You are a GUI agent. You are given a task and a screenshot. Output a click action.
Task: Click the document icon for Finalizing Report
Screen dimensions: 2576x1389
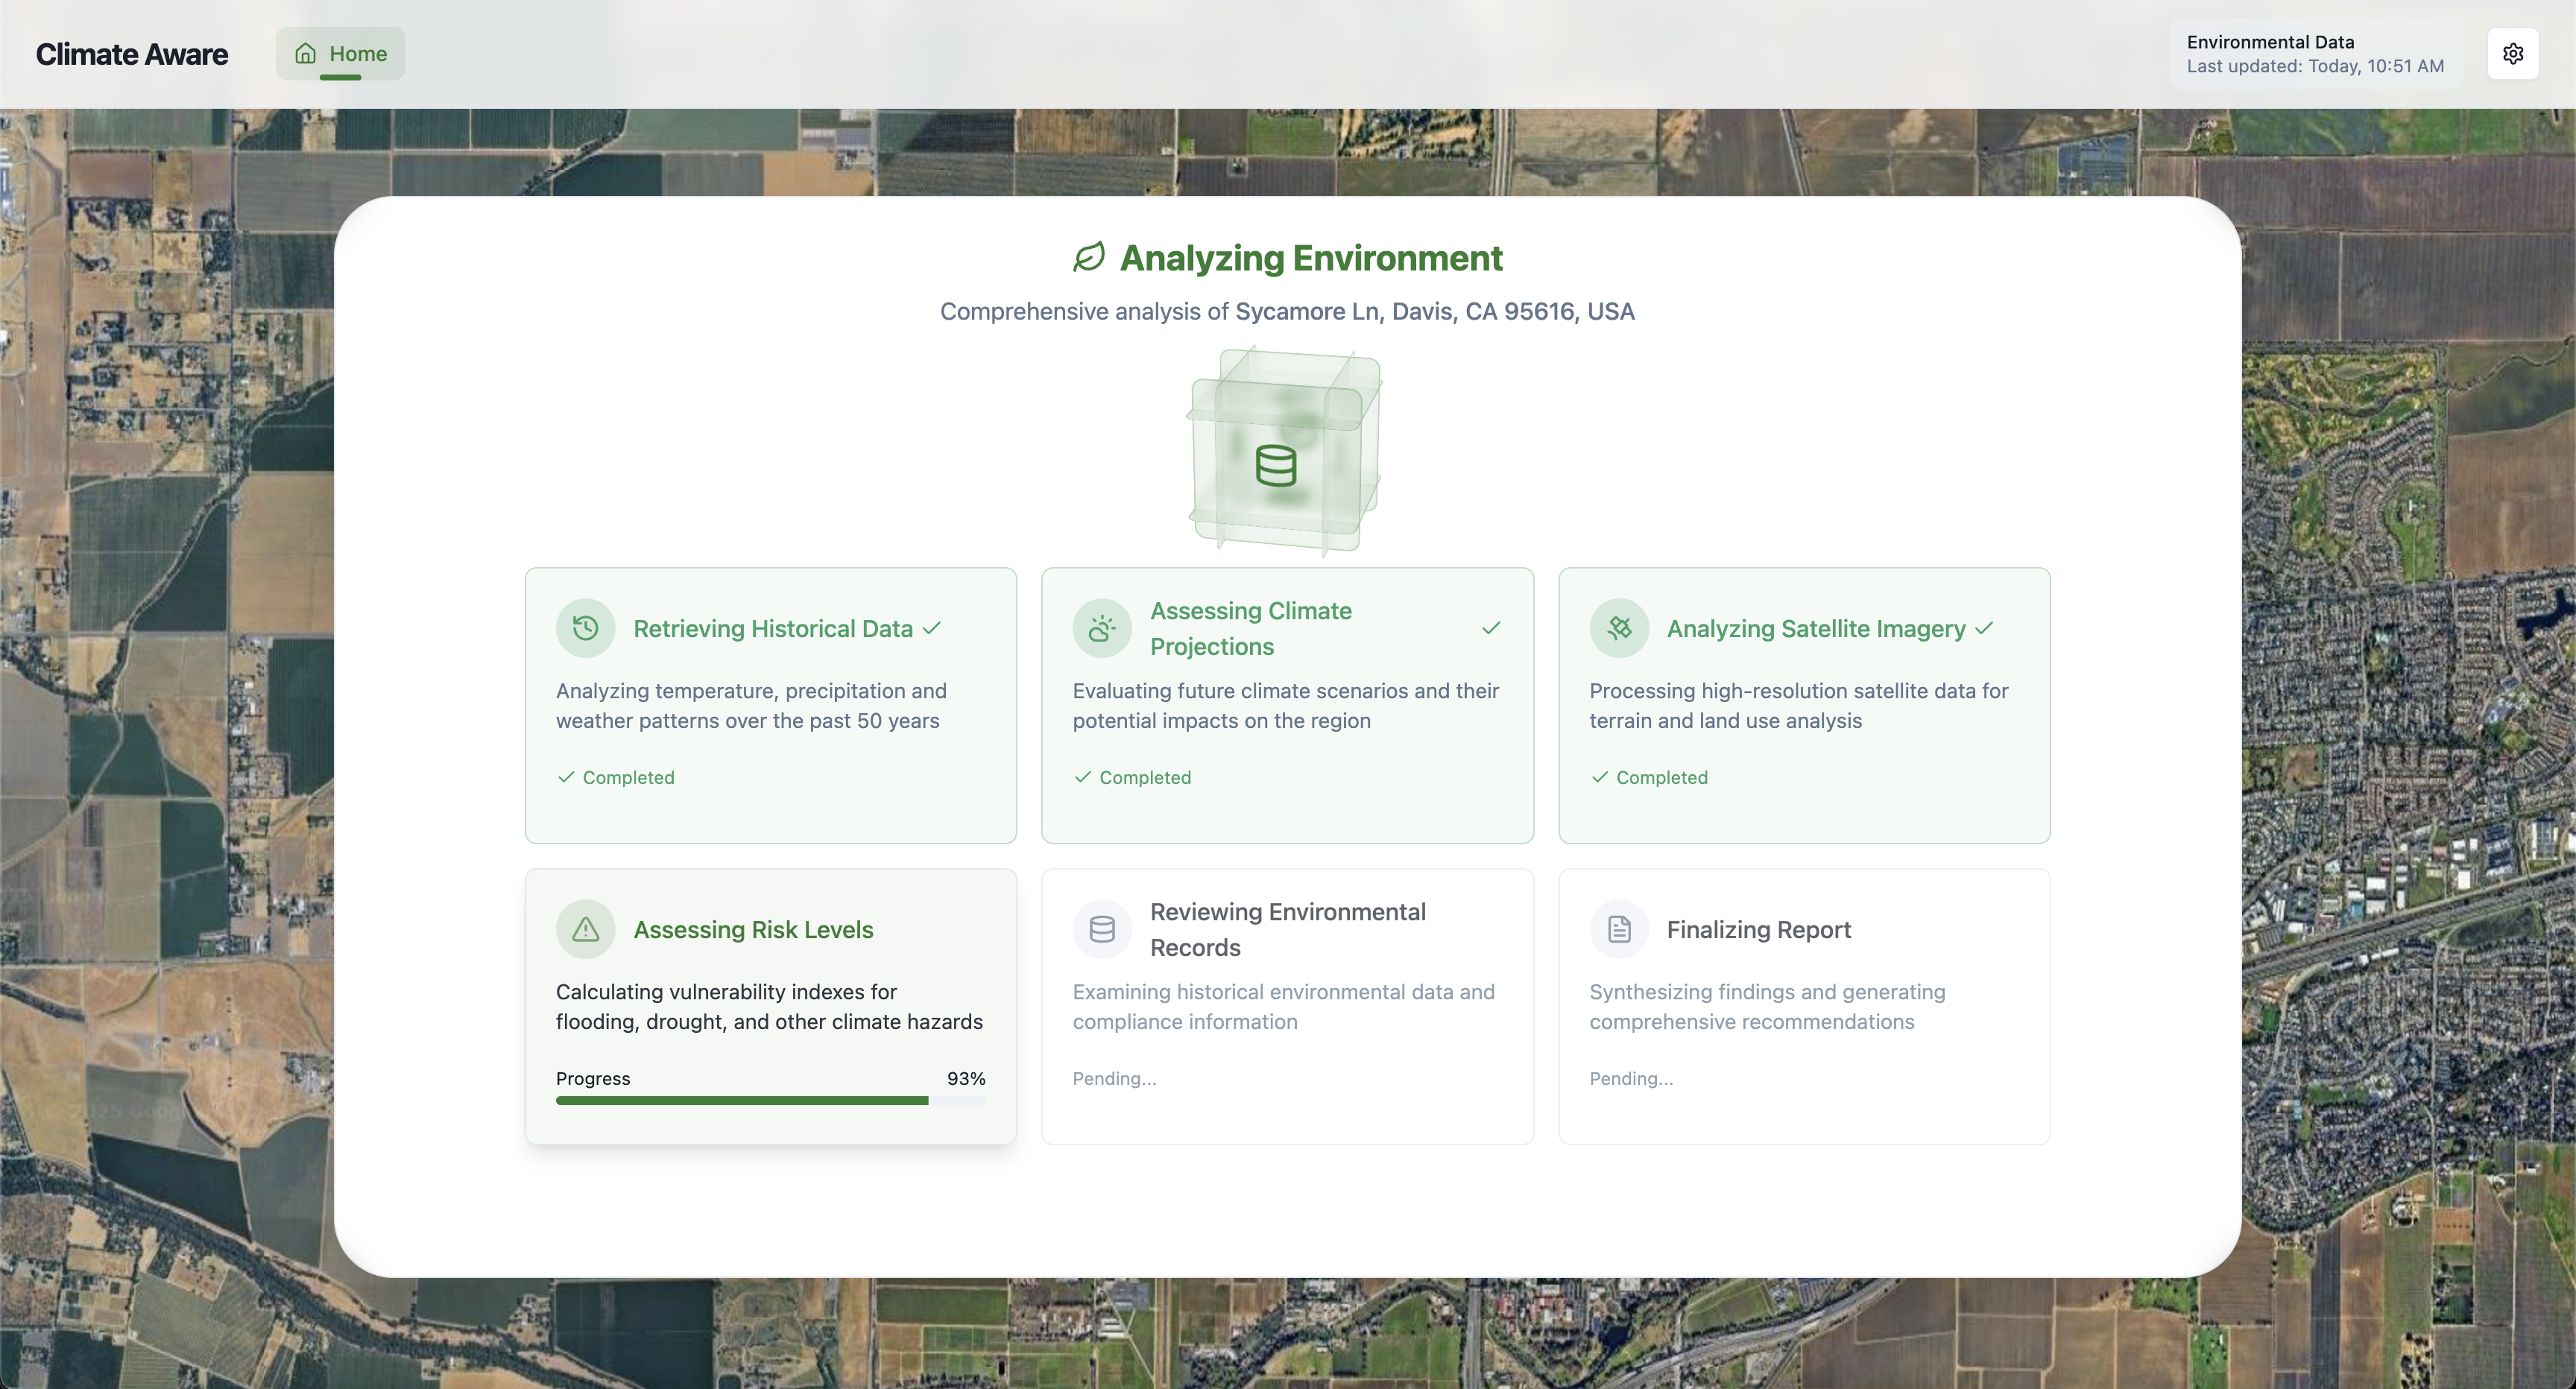tap(1618, 929)
